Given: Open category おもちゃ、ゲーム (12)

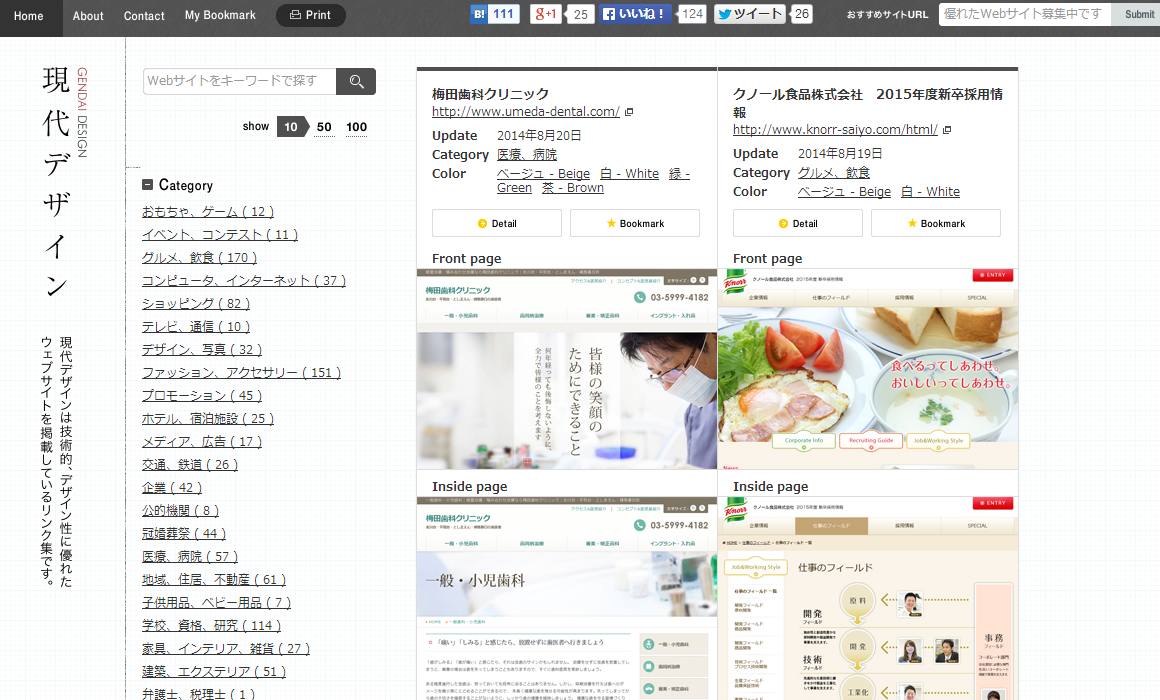Looking at the screenshot, I should click(x=208, y=212).
